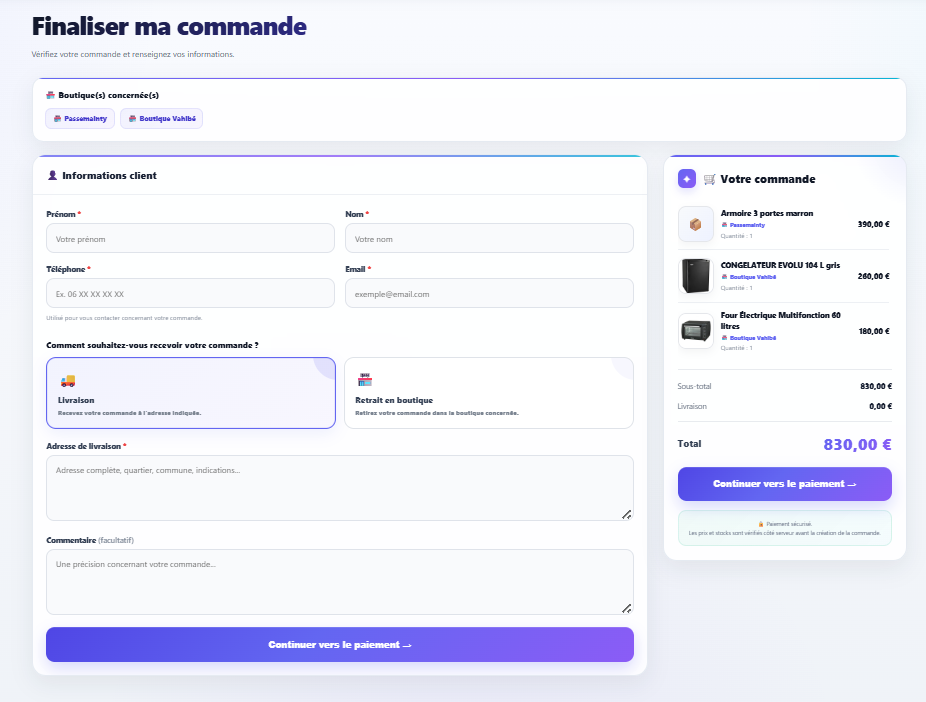This screenshot has width=926, height=702.
Task: Select the Livraison delivery option
Action: tap(191, 393)
